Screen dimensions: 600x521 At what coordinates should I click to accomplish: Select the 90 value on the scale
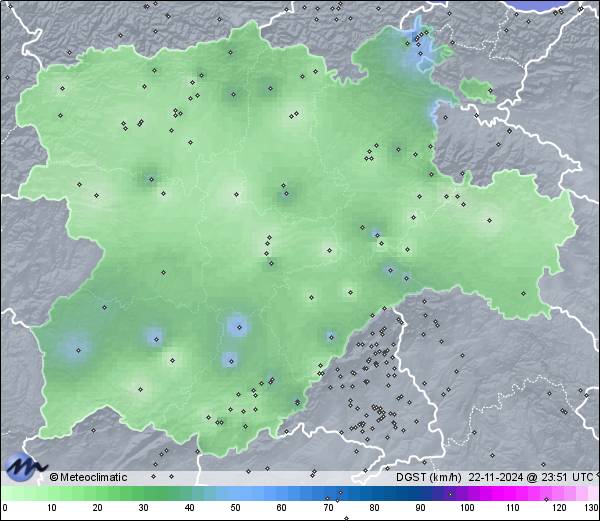click(420, 508)
